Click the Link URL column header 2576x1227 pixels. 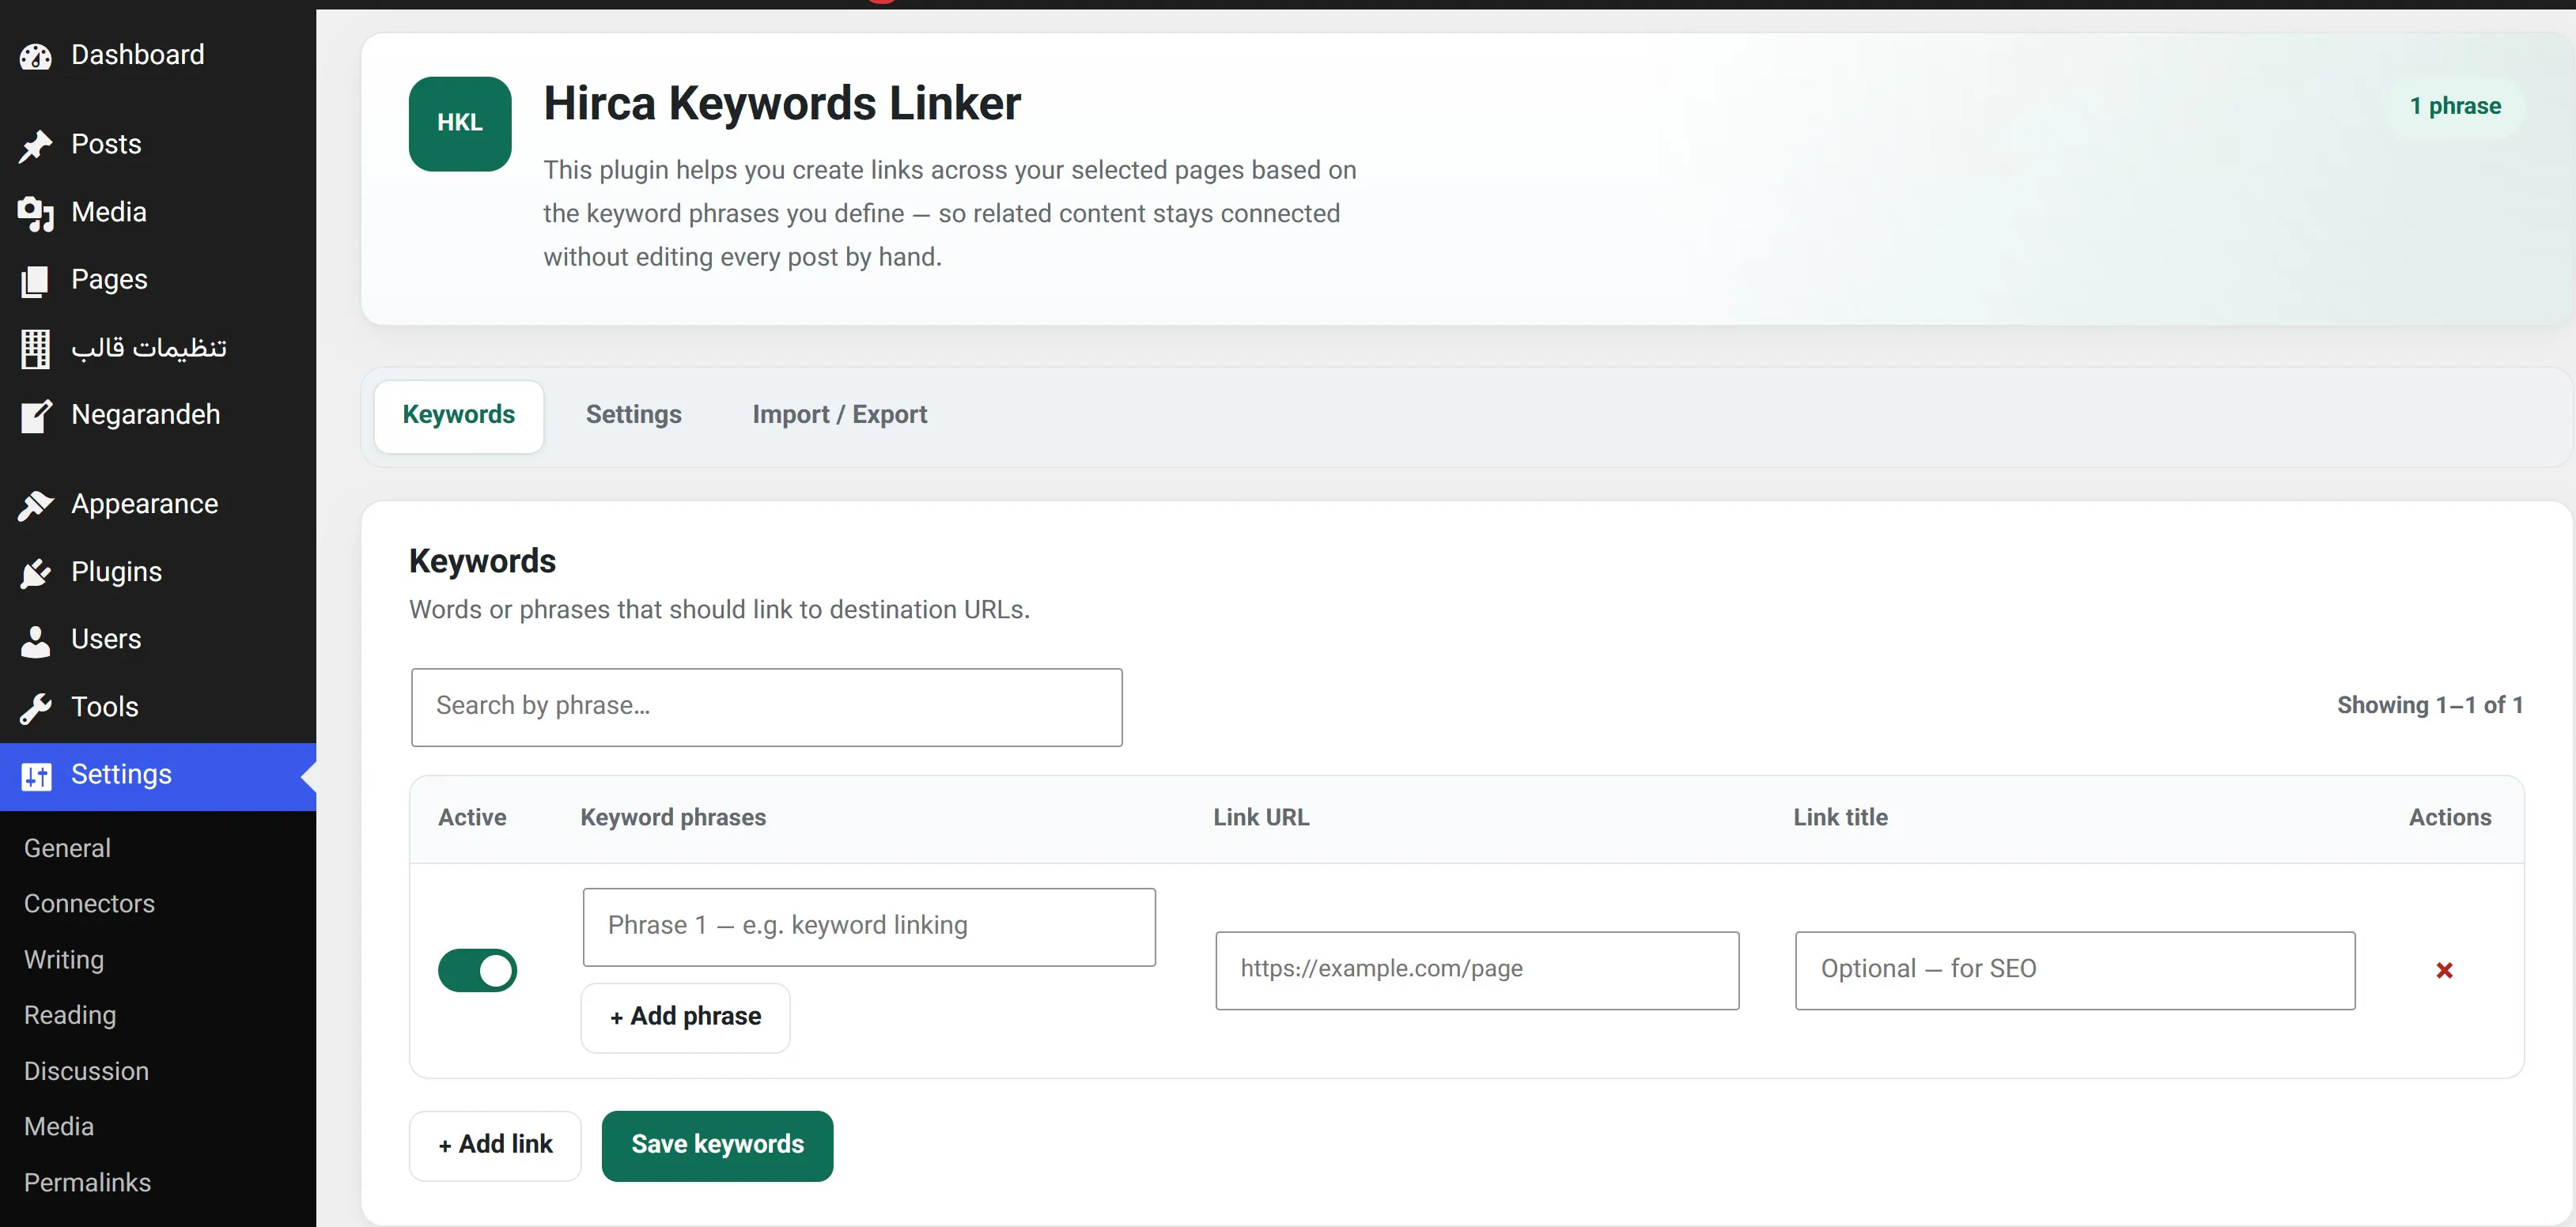pyautogui.click(x=1261, y=818)
